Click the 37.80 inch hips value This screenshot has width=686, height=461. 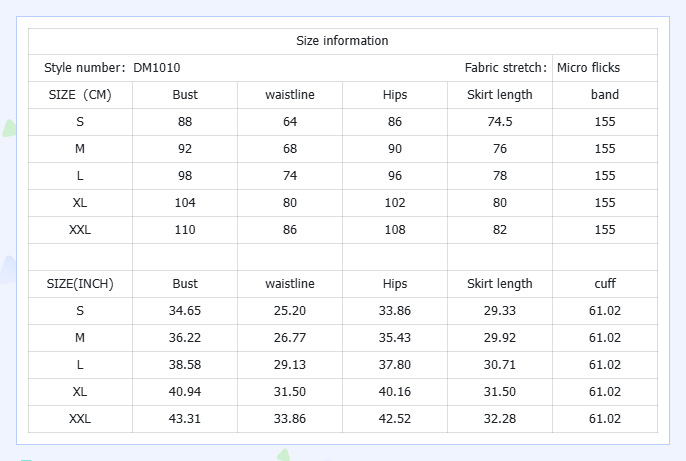coord(395,365)
